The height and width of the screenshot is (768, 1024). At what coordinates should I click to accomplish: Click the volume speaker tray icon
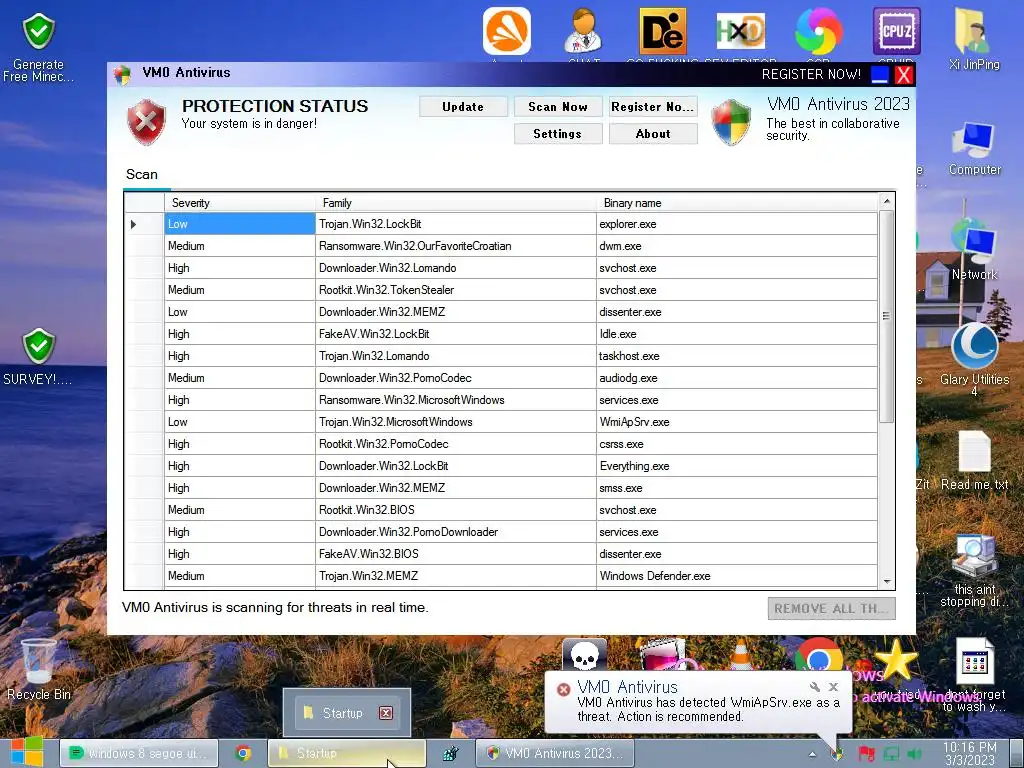pyautogui.click(x=914, y=754)
